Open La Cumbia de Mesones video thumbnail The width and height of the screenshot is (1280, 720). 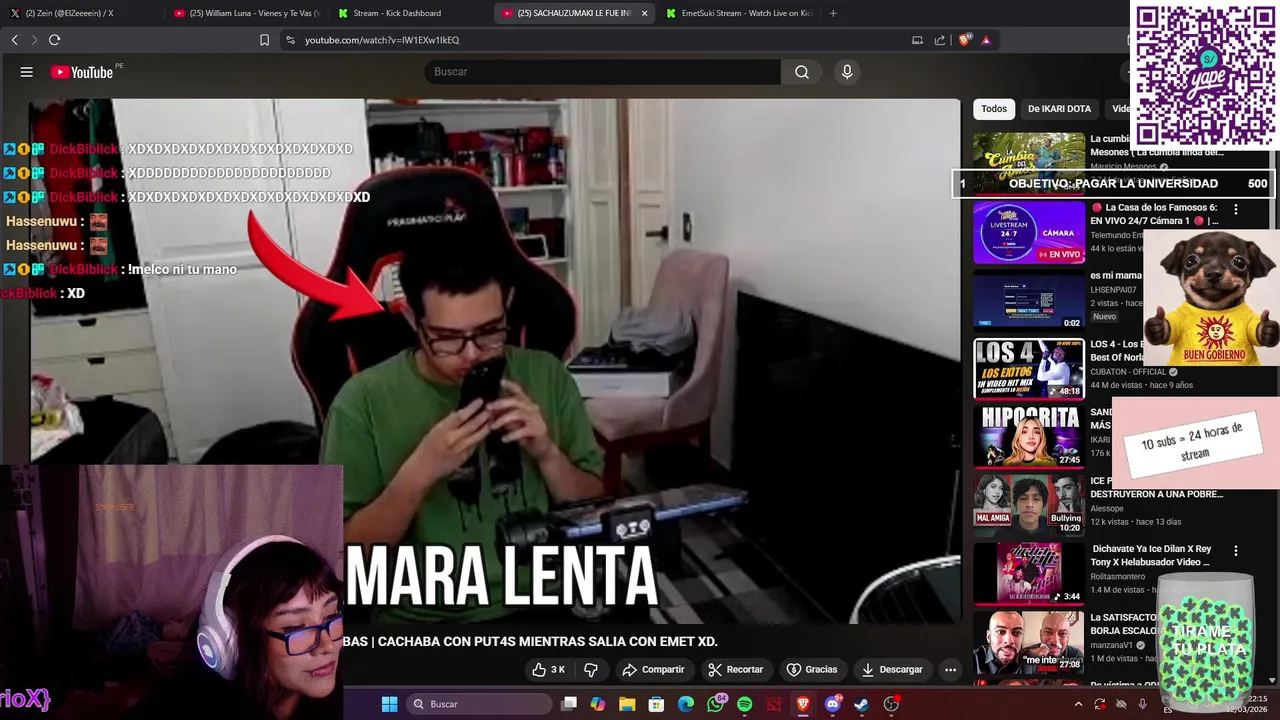tap(1029, 163)
